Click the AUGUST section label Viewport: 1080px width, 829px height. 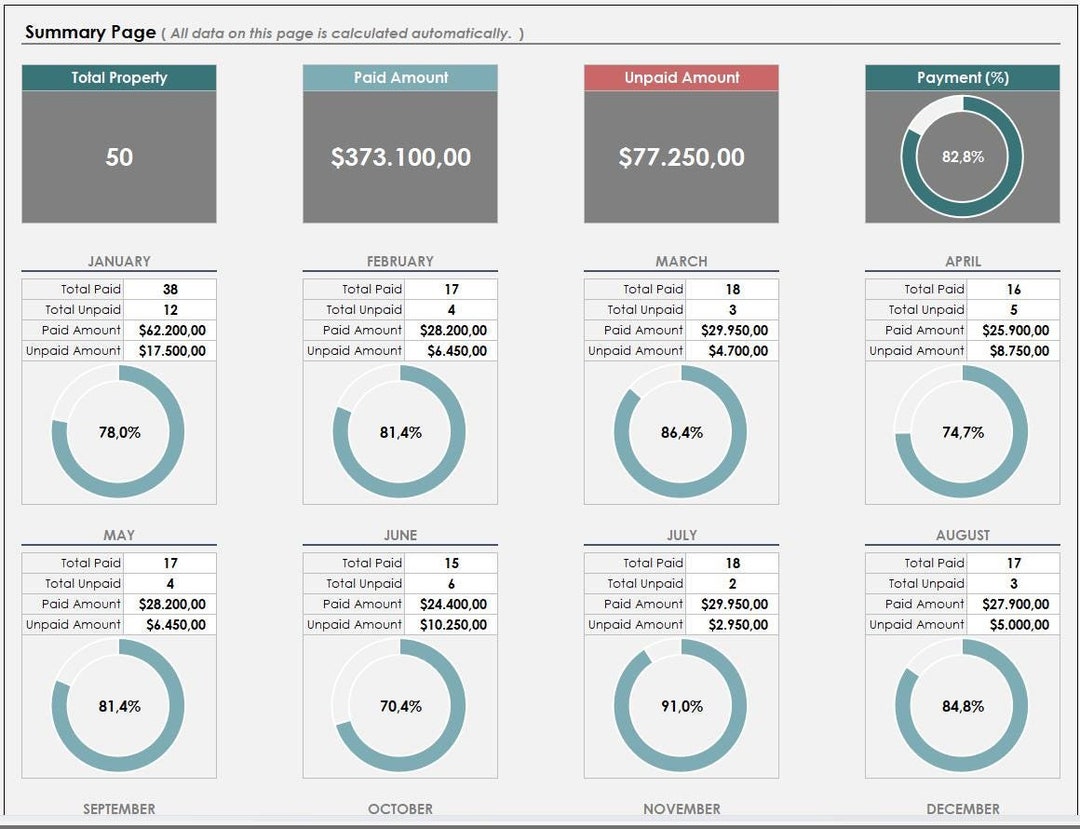pyautogui.click(x=961, y=534)
